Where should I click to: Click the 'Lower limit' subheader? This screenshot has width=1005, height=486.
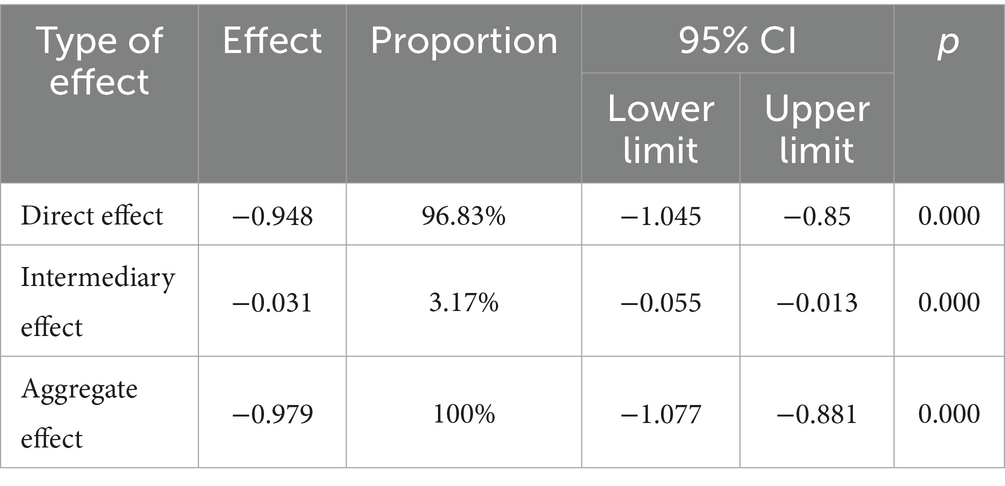[x=661, y=130]
